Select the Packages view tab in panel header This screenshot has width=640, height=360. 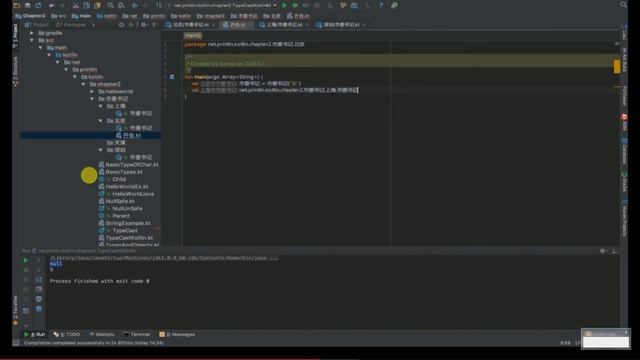click(71, 25)
